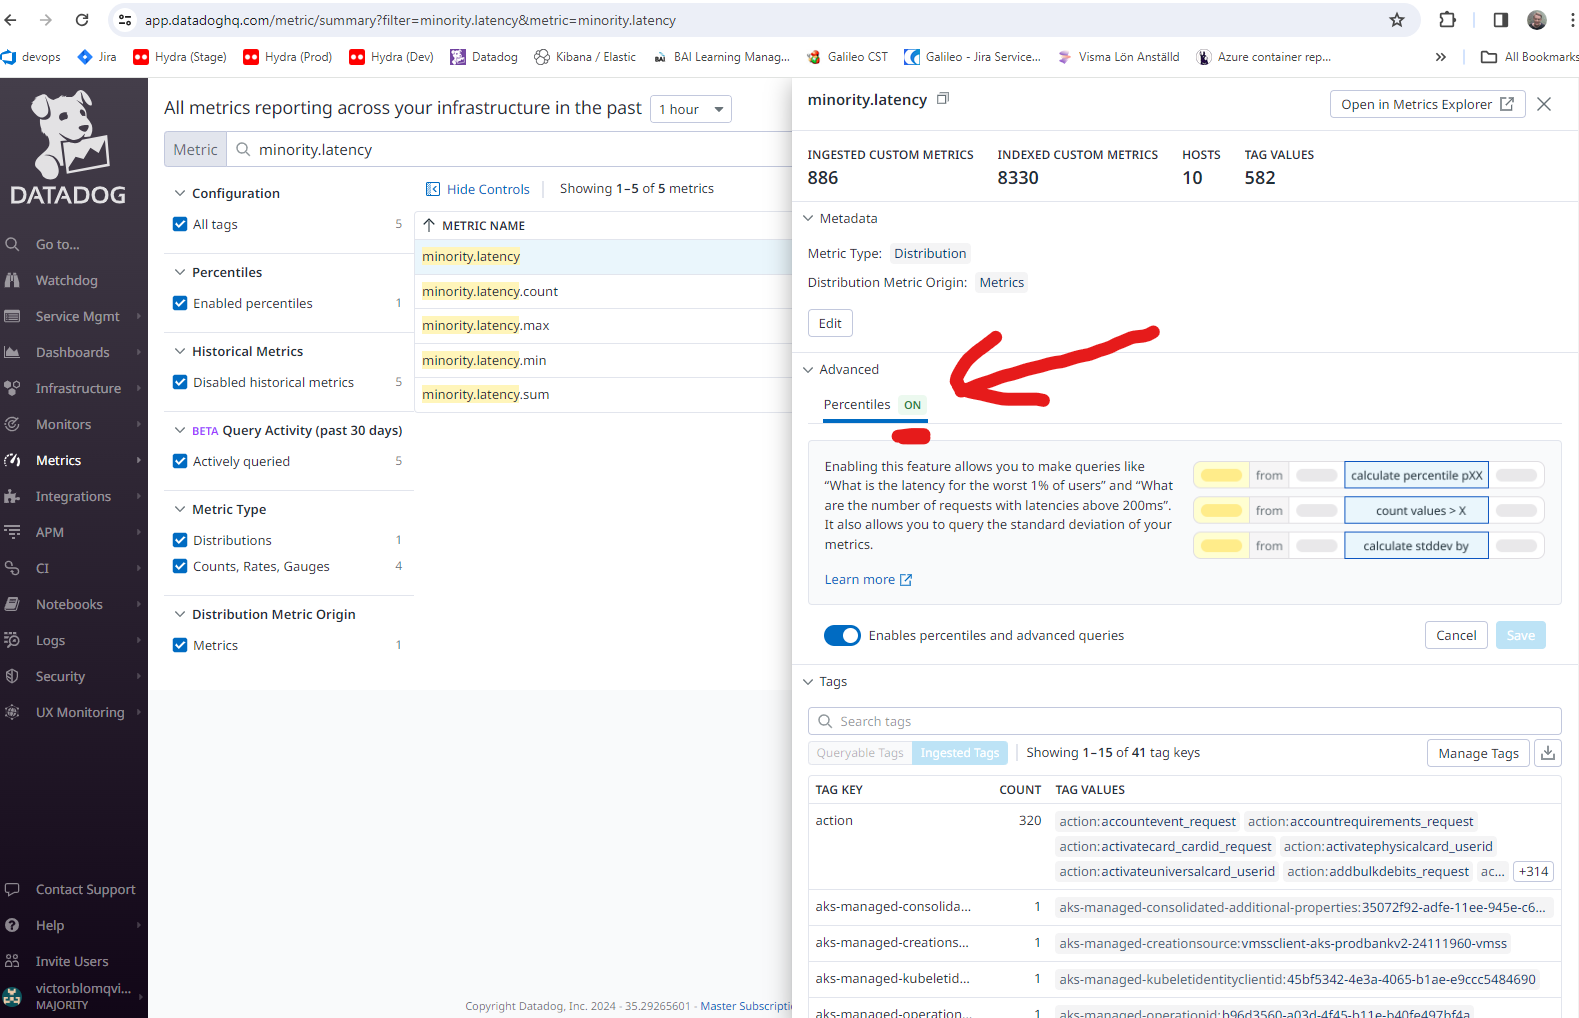The width and height of the screenshot is (1579, 1018).
Task: Open the Notebooks sidebar icon
Action: [13, 604]
